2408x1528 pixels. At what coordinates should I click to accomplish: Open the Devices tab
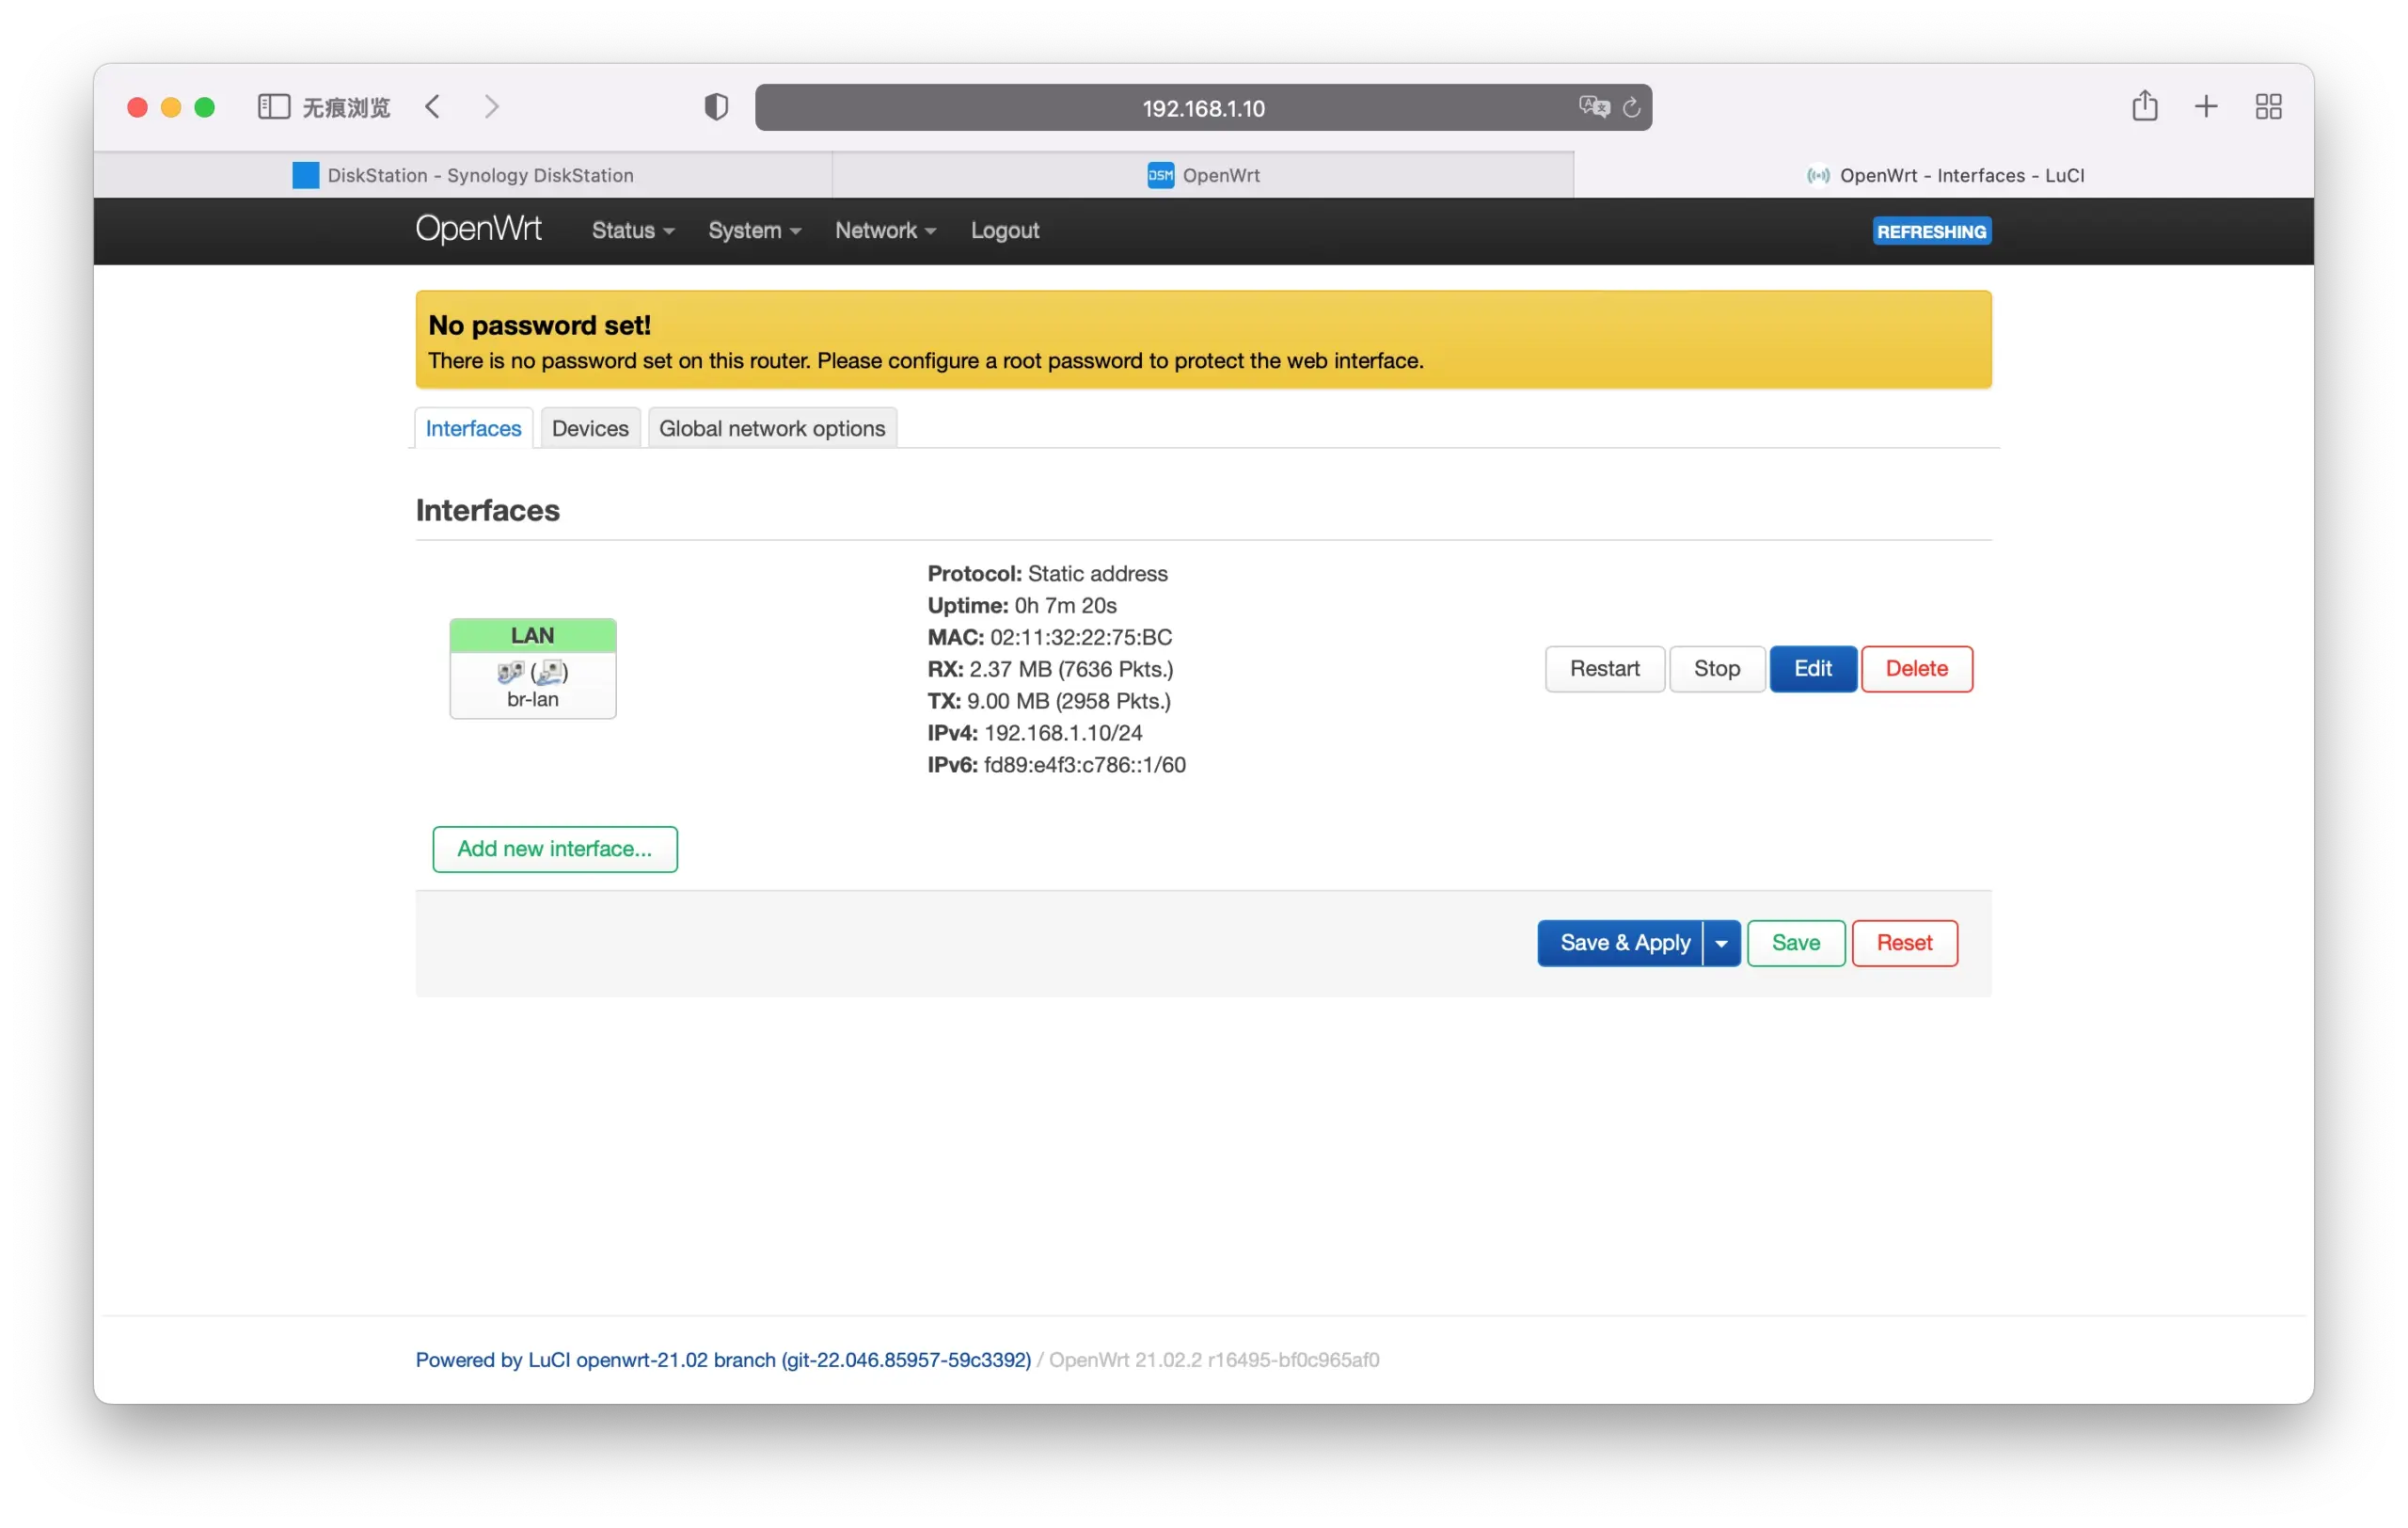pyautogui.click(x=590, y=429)
